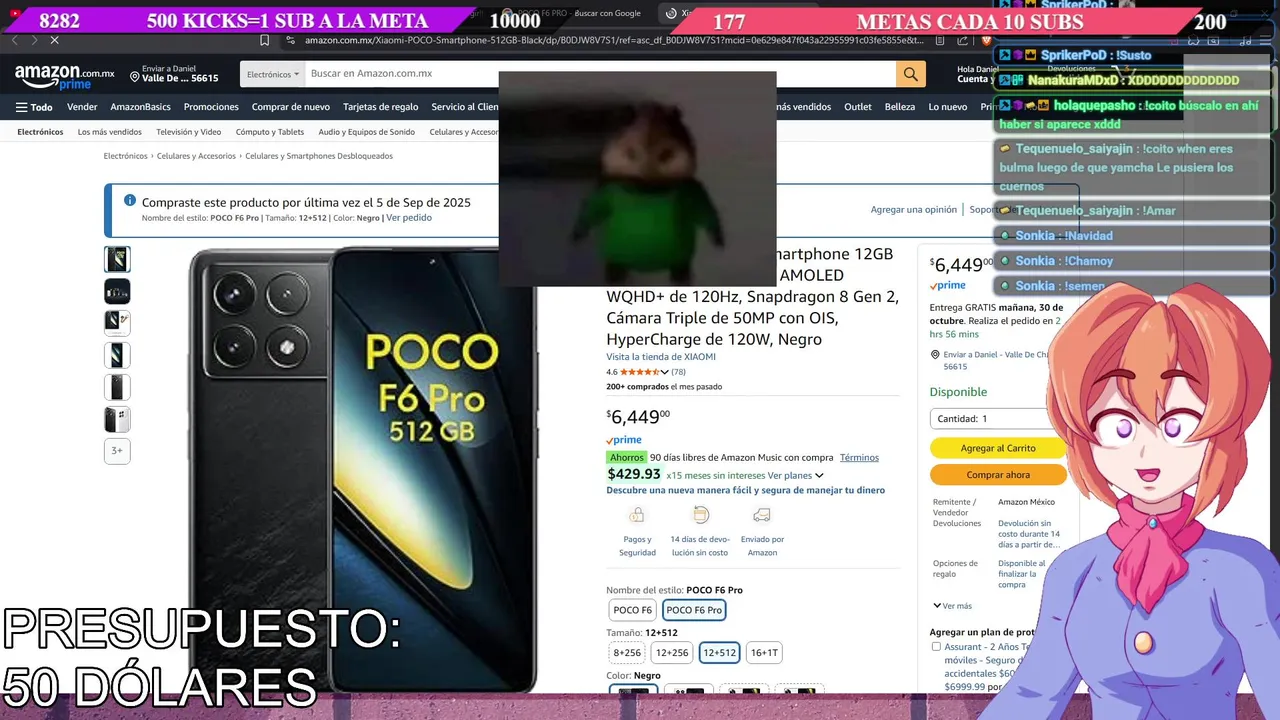
Task: Open the Todo hamburger menu
Action: [x=34, y=107]
